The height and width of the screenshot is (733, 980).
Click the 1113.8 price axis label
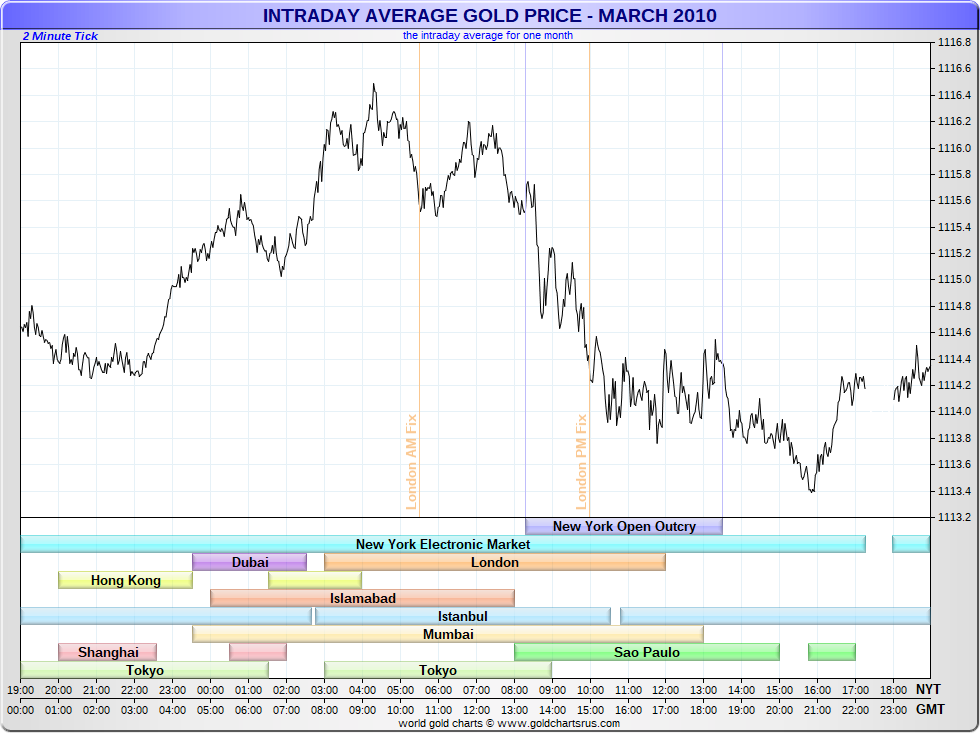click(954, 438)
